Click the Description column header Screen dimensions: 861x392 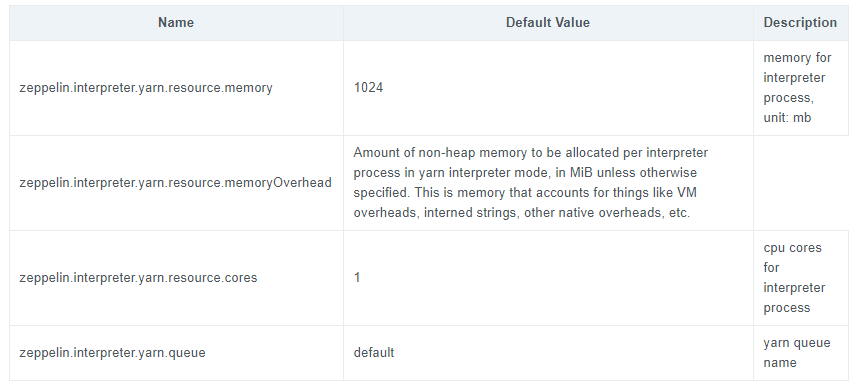point(800,23)
